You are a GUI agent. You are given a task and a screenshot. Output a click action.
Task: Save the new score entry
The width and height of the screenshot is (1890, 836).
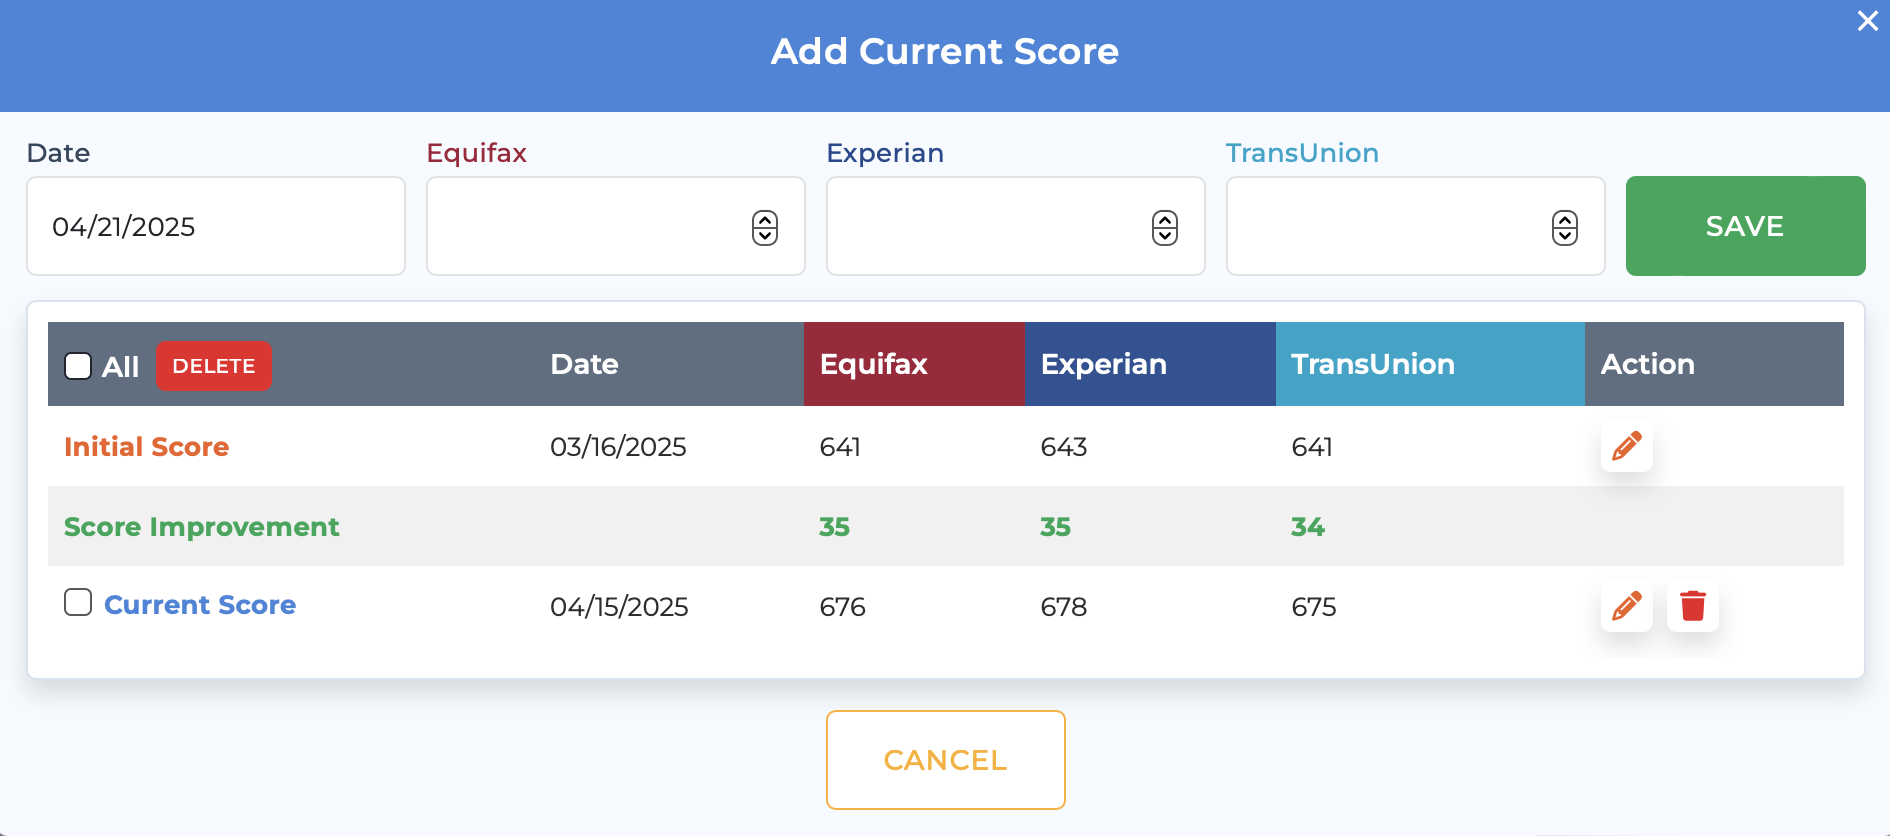[1745, 226]
